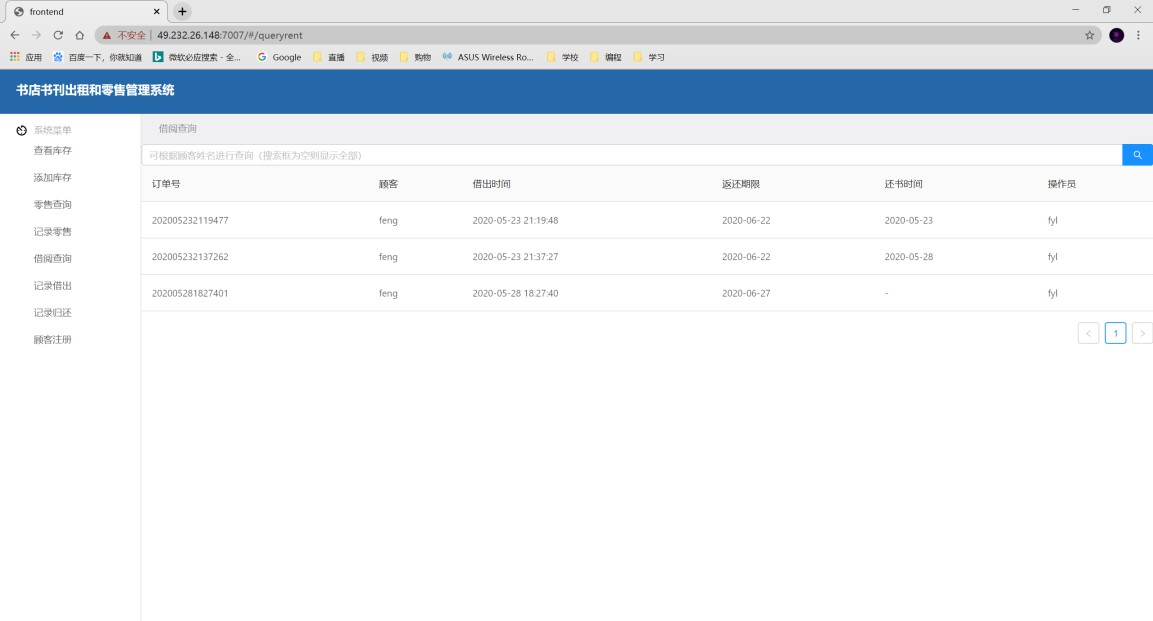Click the 返还期限 column header
The width and height of the screenshot is (1153, 621).
click(x=740, y=184)
